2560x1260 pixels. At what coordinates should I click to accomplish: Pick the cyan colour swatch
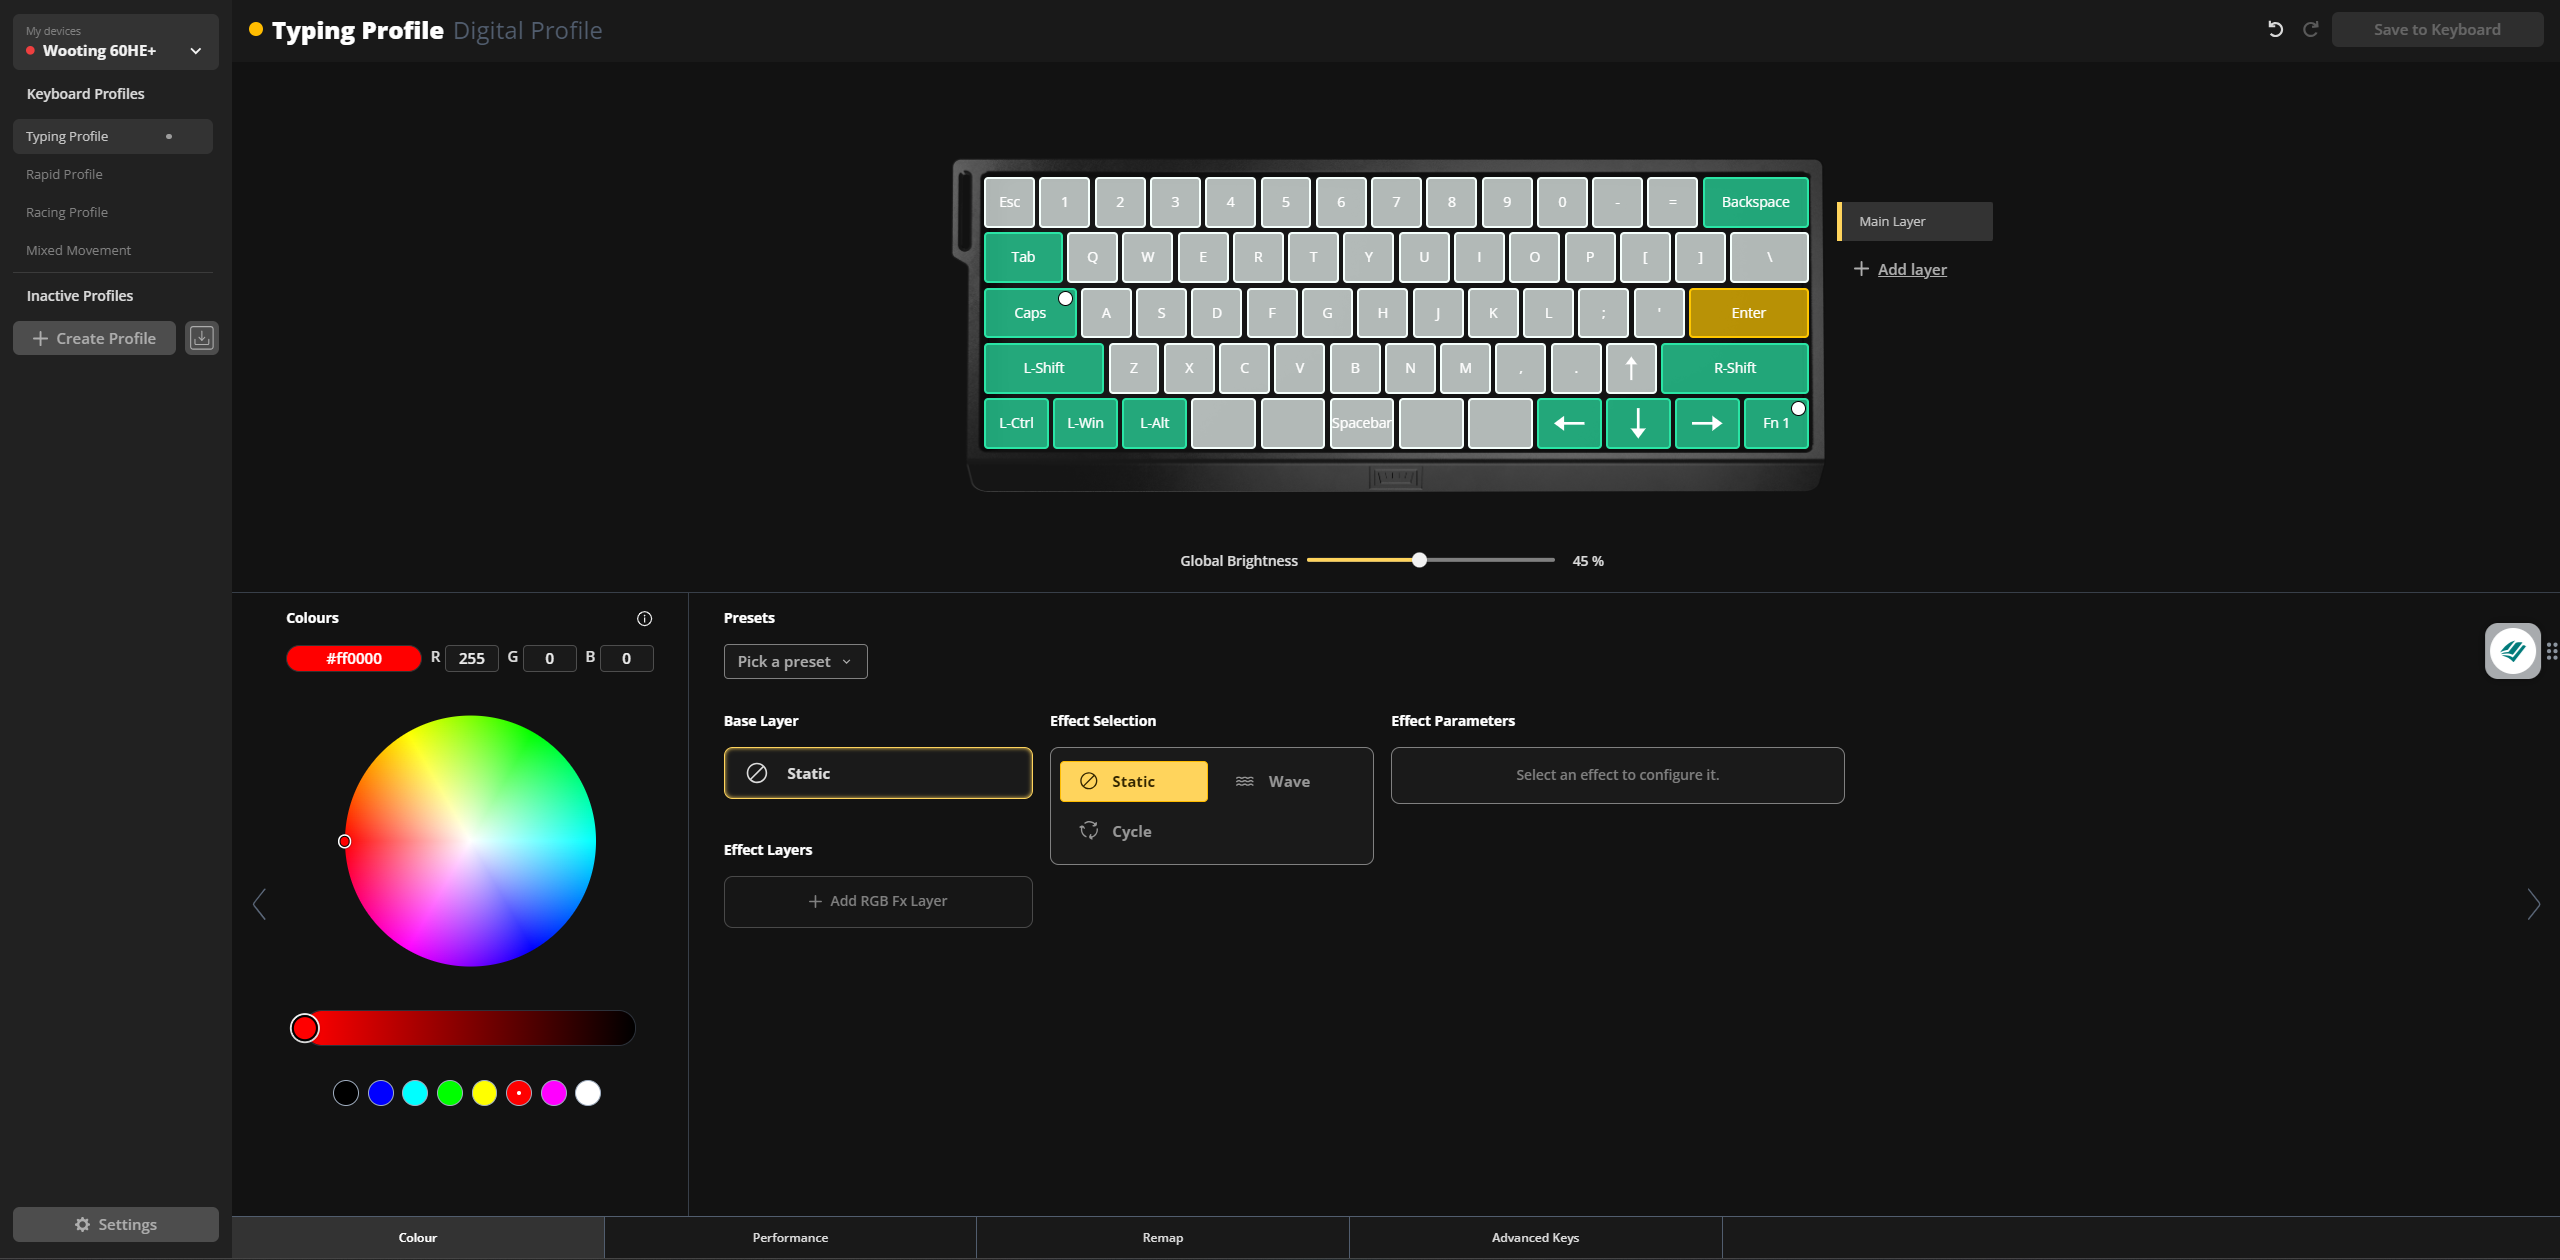[415, 1093]
